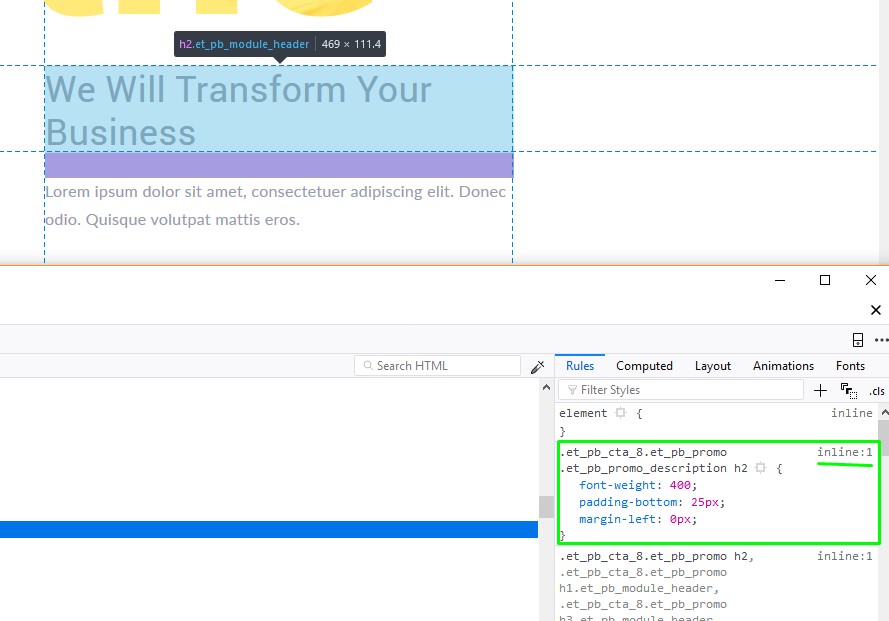889x621 pixels.
Task: Open responsive design mode icon
Action: click(x=857, y=340)
